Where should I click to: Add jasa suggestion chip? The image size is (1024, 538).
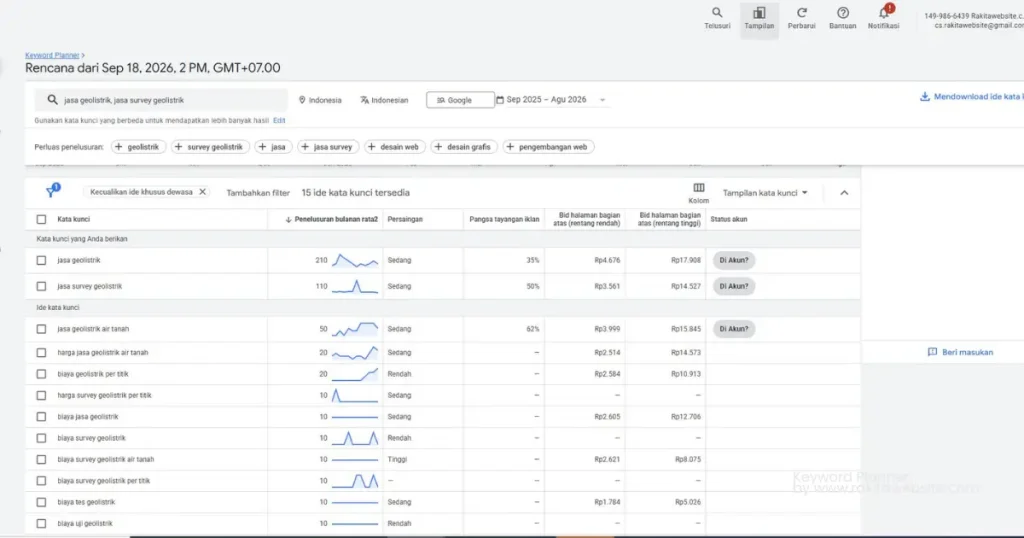point(274,147)
